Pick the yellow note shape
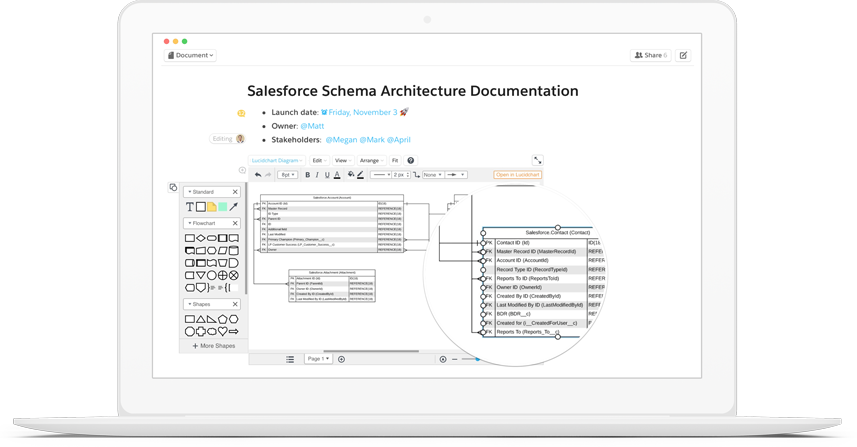 tap(212, 207)
